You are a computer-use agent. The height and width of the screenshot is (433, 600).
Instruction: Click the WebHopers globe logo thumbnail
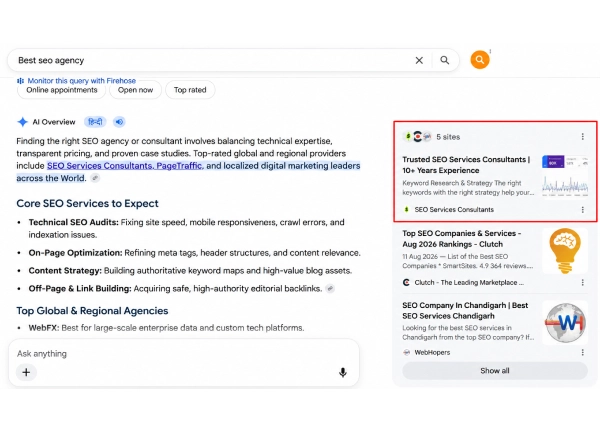click(565, 323)
